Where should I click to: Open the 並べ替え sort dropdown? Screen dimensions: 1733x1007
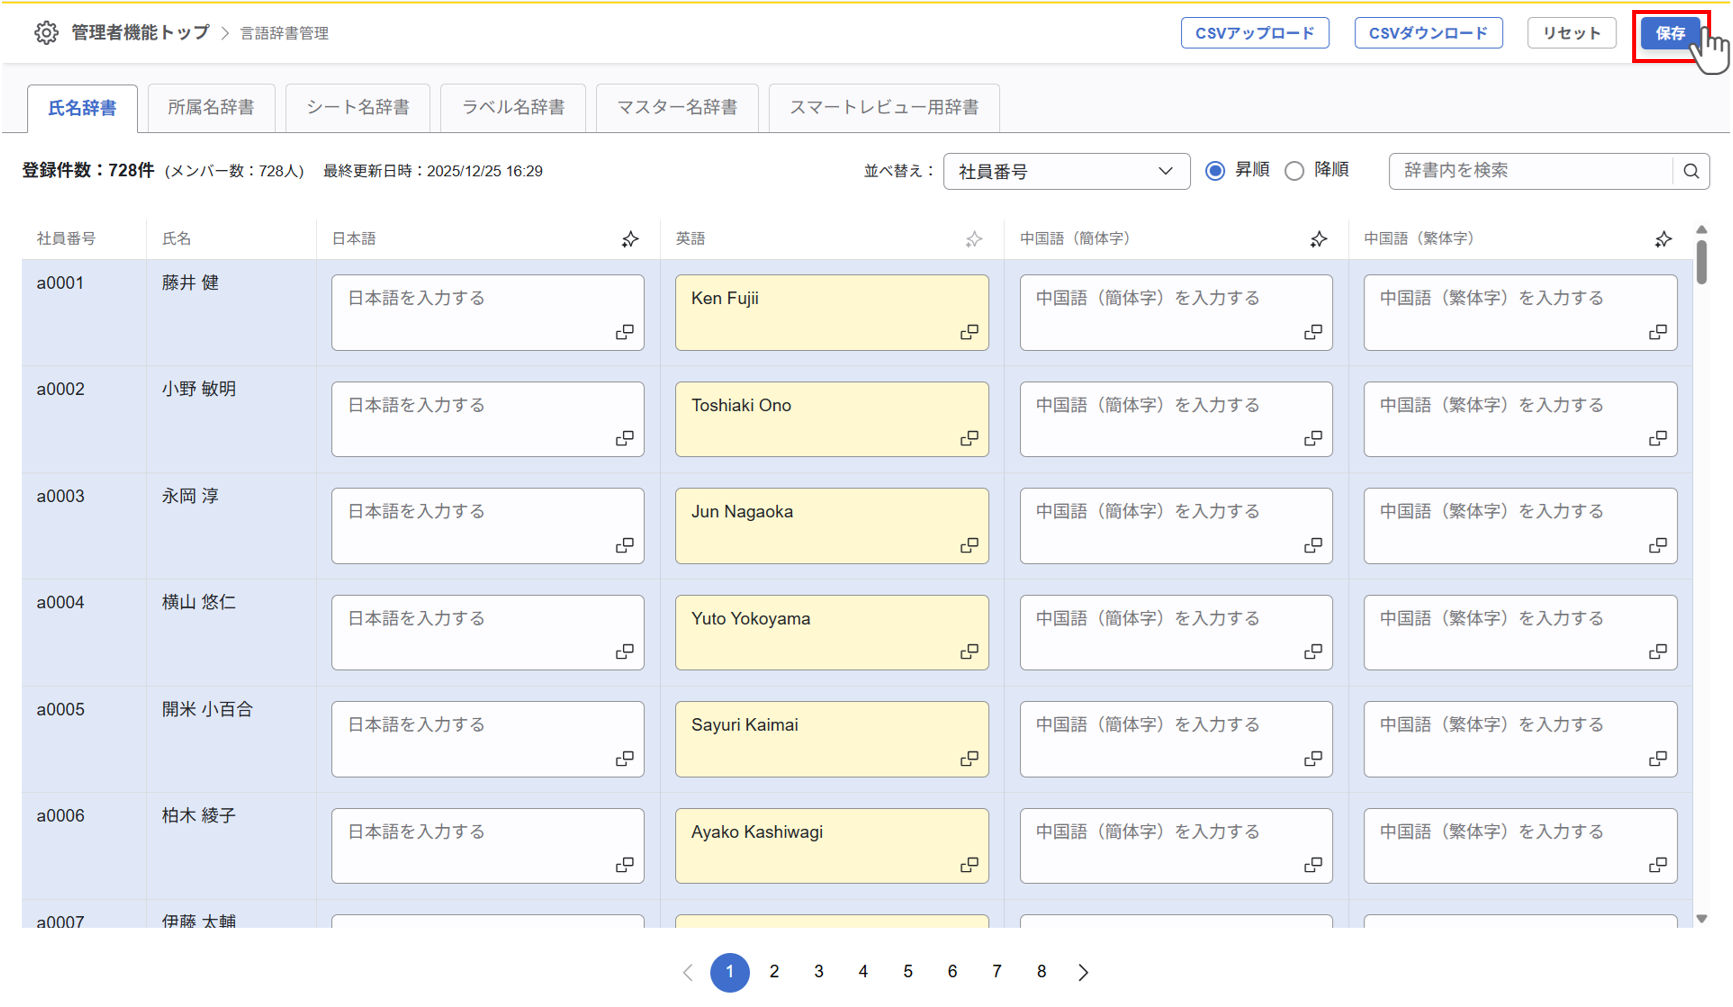coord(1066,171)
